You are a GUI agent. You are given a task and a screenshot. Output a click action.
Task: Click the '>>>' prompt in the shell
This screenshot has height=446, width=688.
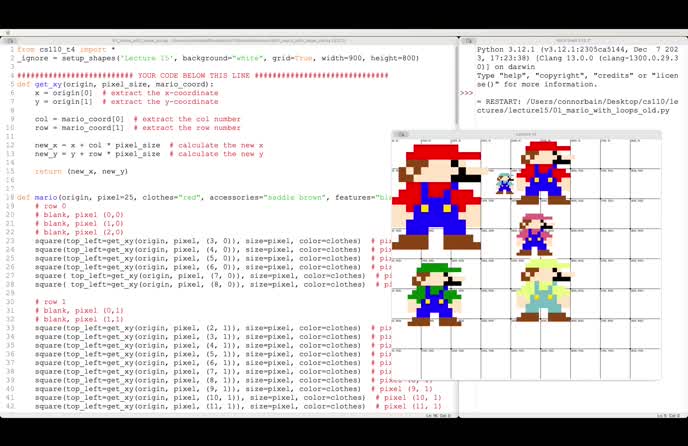[x=466, y=93]
